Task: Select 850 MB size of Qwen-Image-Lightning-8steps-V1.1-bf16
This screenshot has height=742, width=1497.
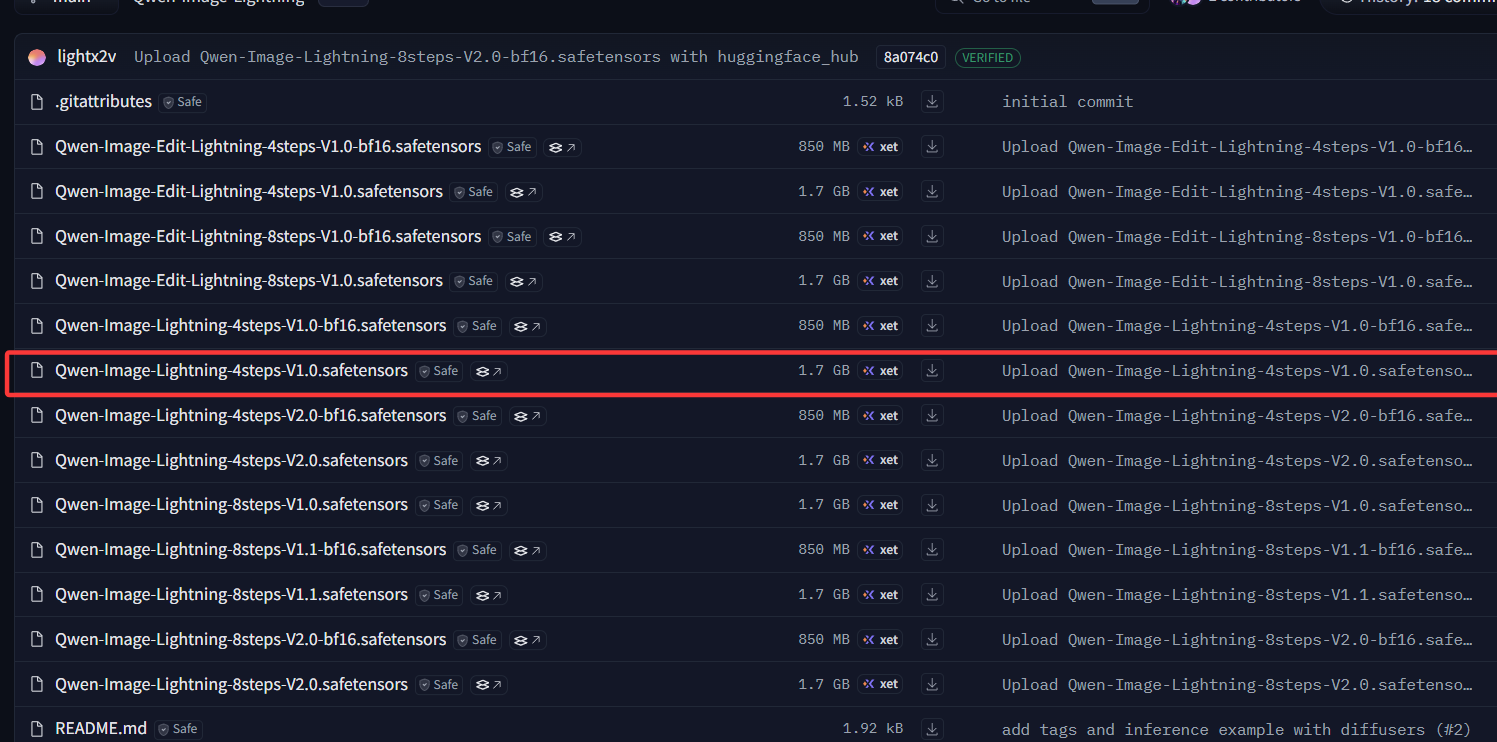Action: tap(824, 550)
